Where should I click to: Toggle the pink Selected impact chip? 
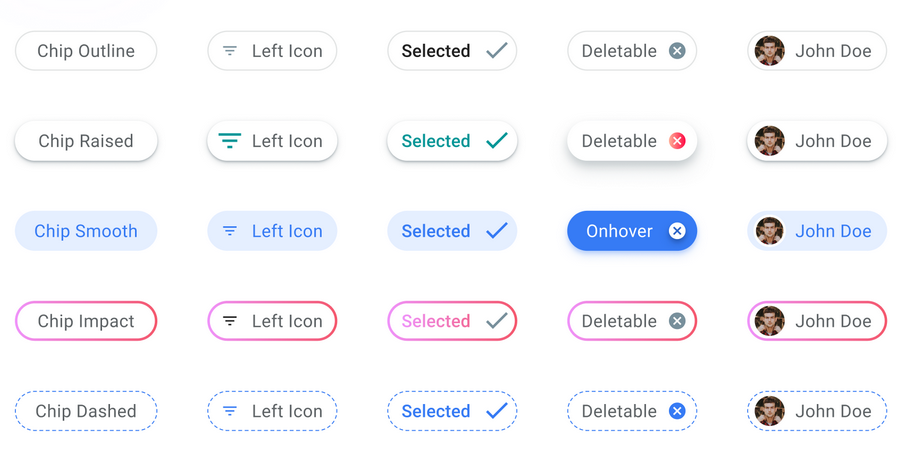pyautogui.click(x=452, y=321)
